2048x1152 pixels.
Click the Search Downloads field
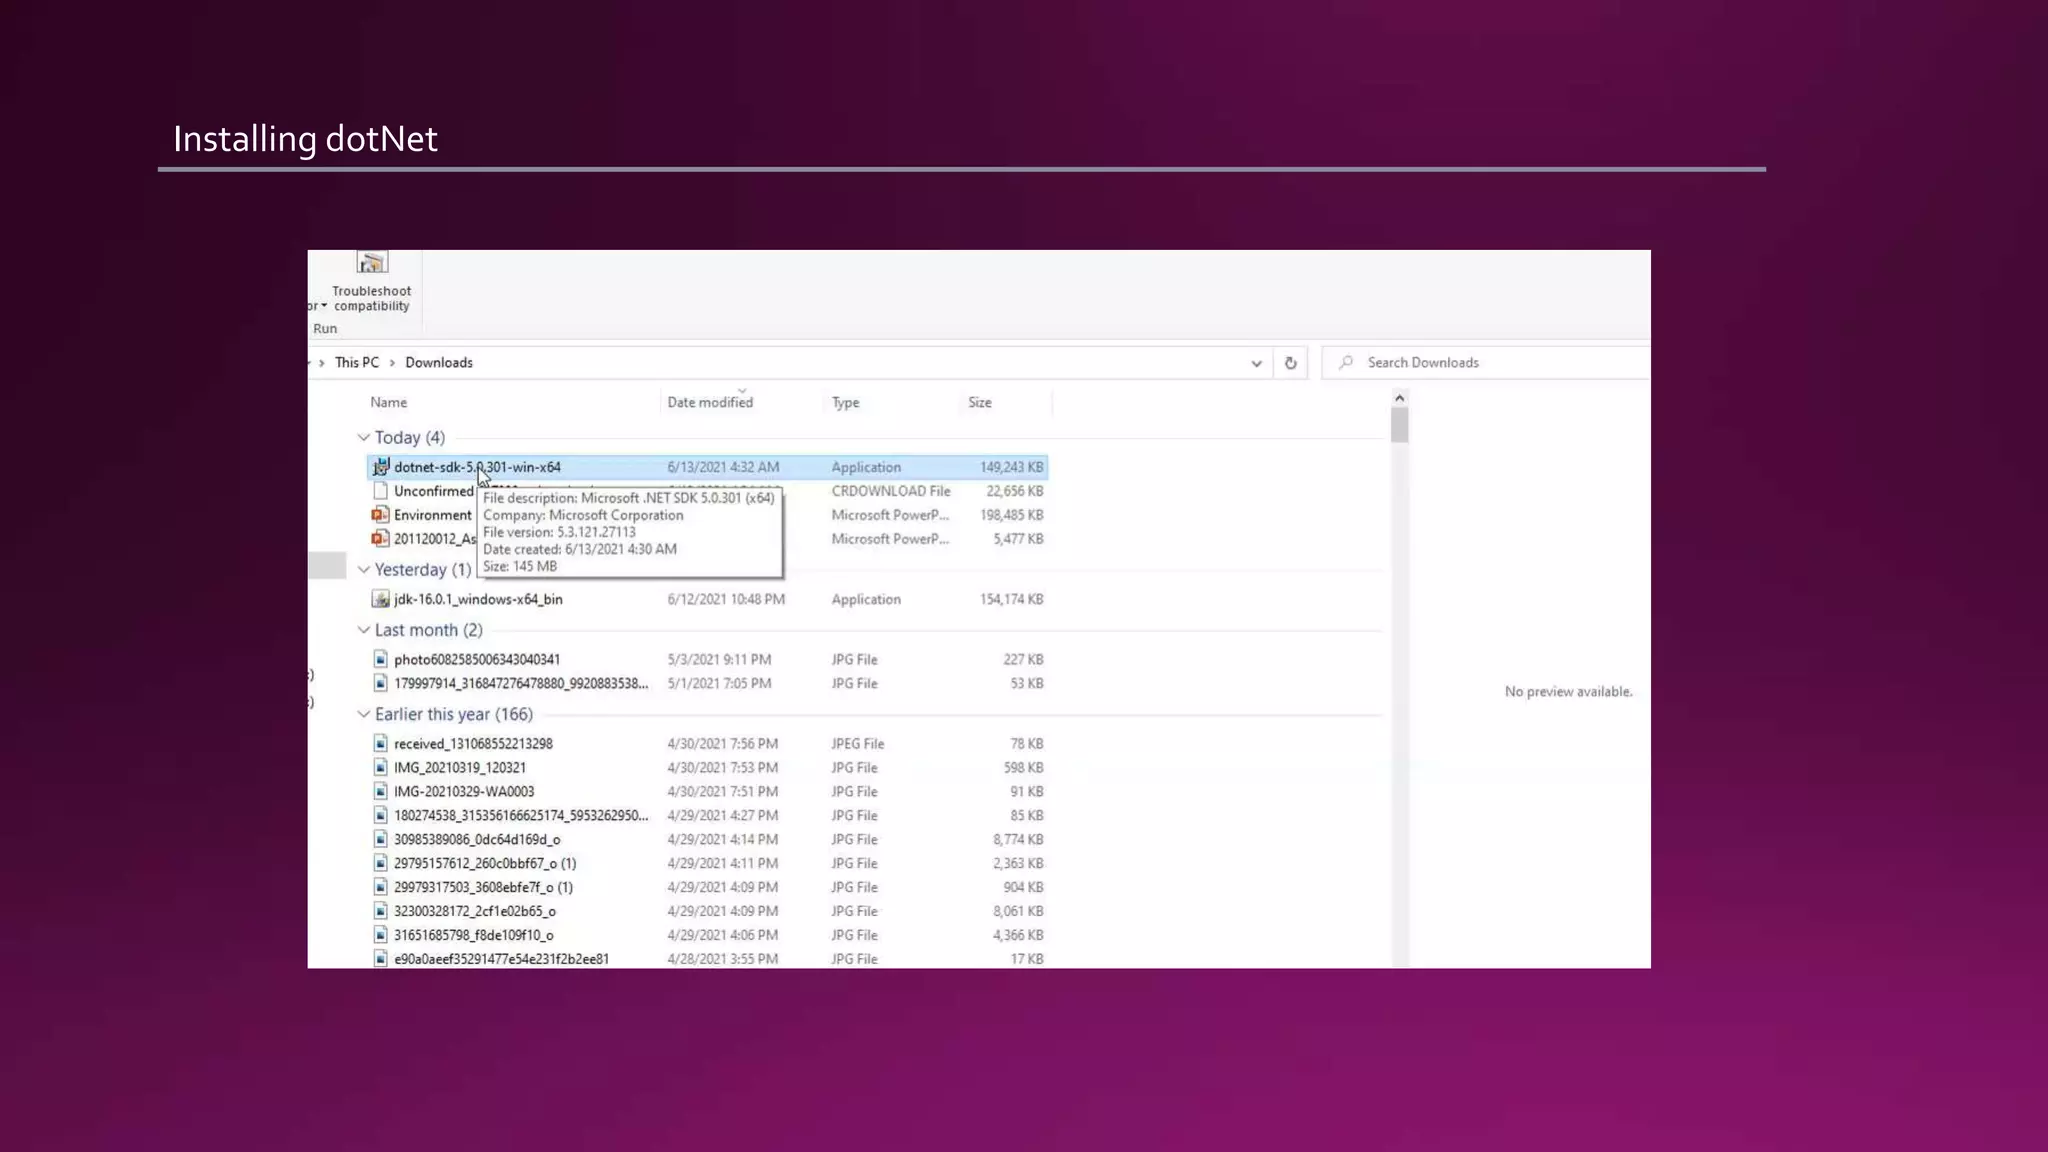tap(1486, 363)
